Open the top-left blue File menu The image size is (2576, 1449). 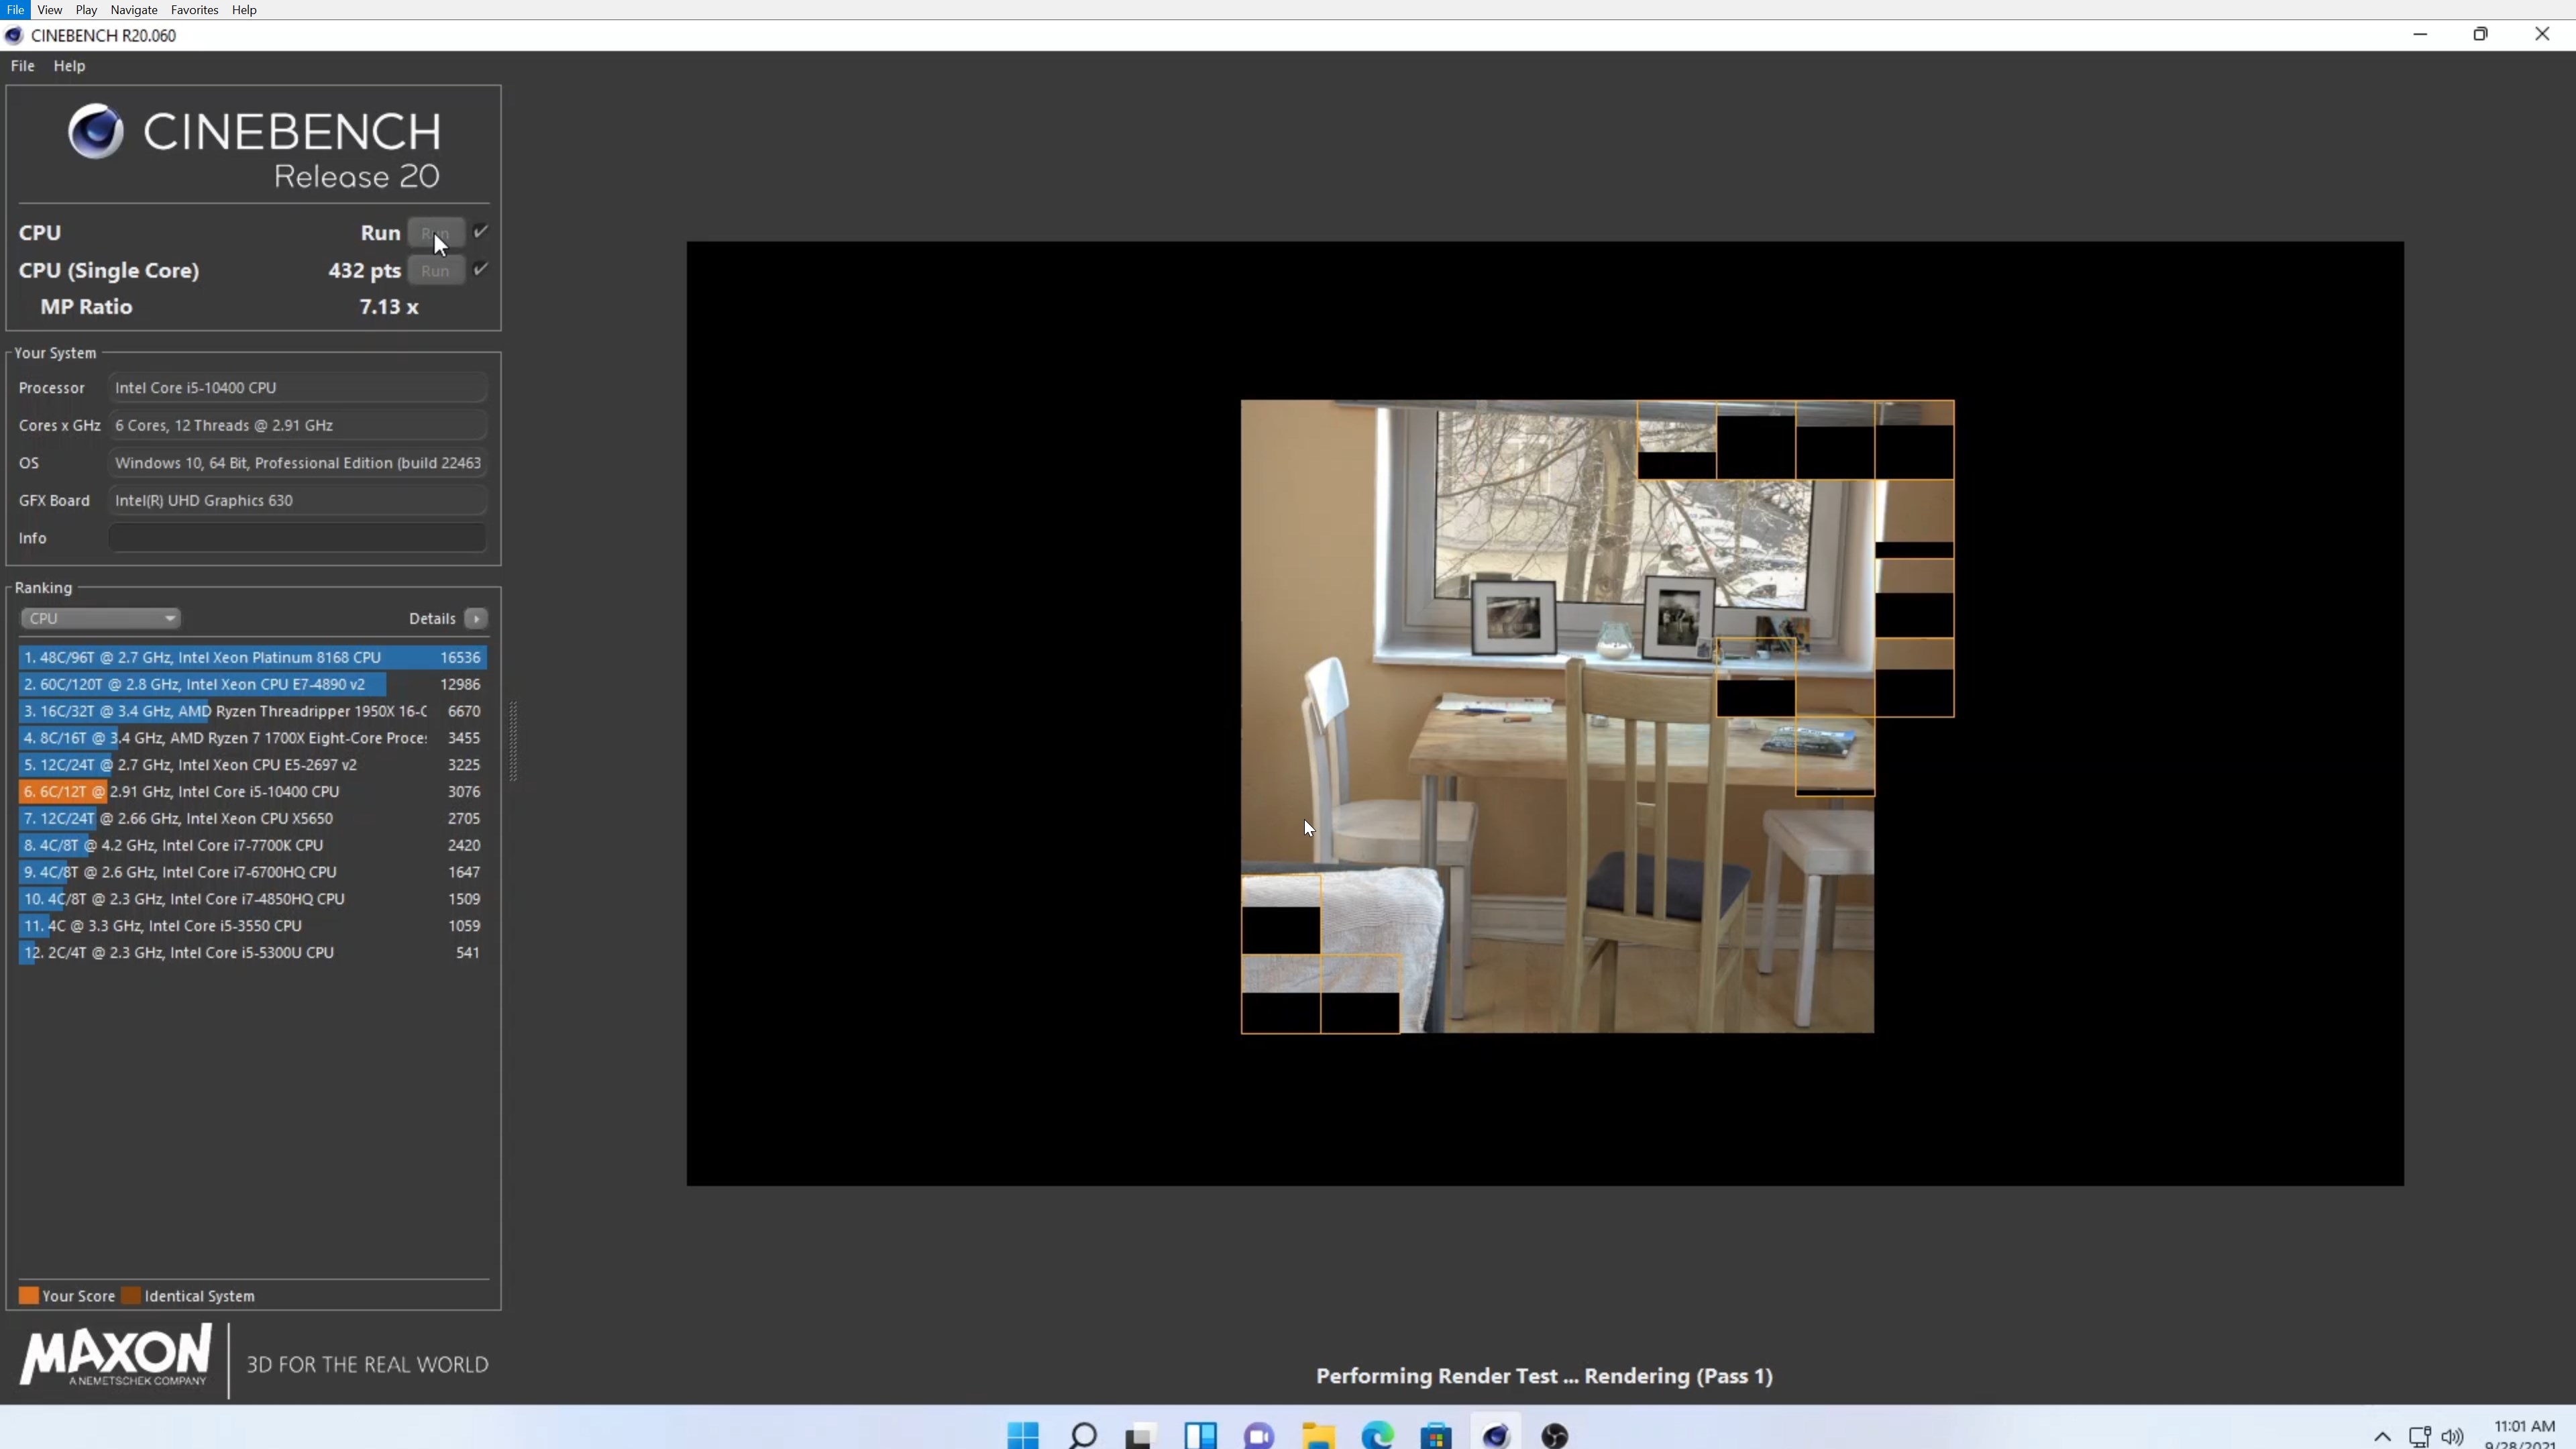15,10
